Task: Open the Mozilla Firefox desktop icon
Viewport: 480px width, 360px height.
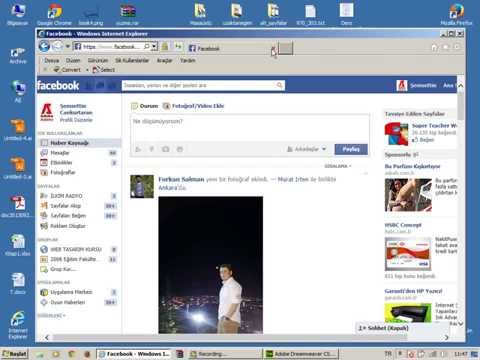Action: coord(456,14)
